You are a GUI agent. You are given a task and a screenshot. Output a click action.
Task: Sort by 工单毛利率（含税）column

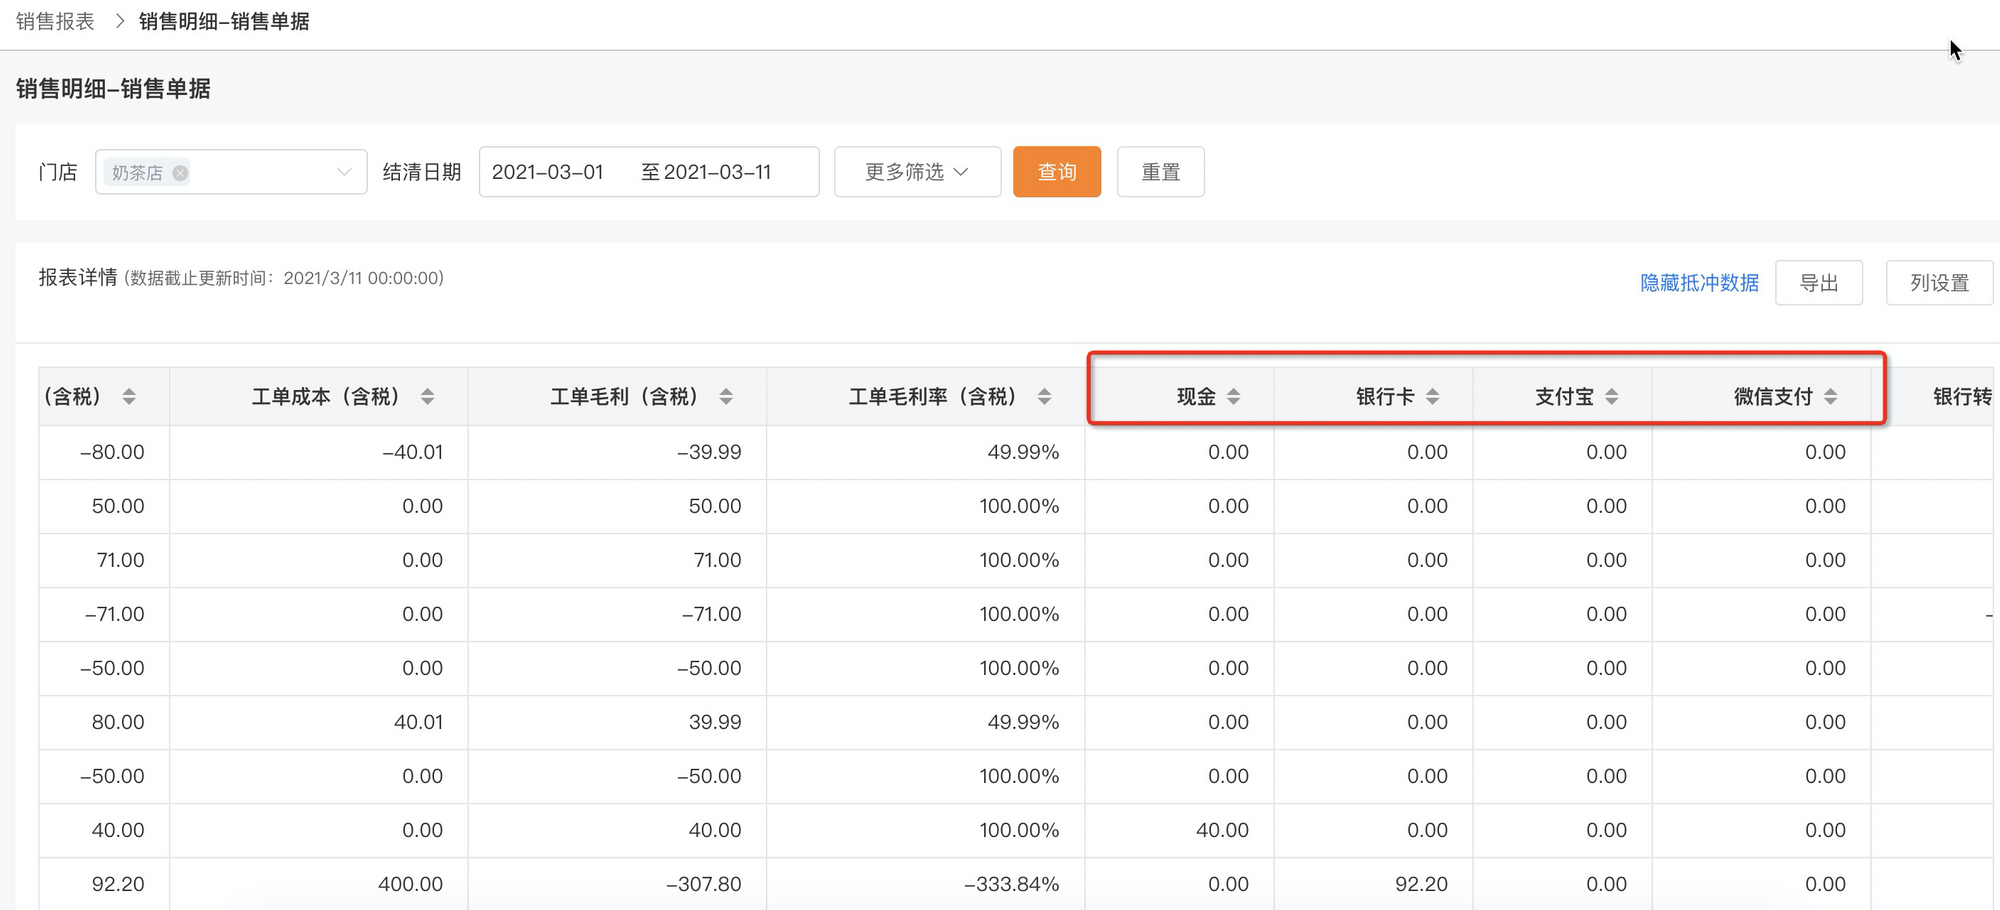tap(1044, 397)
